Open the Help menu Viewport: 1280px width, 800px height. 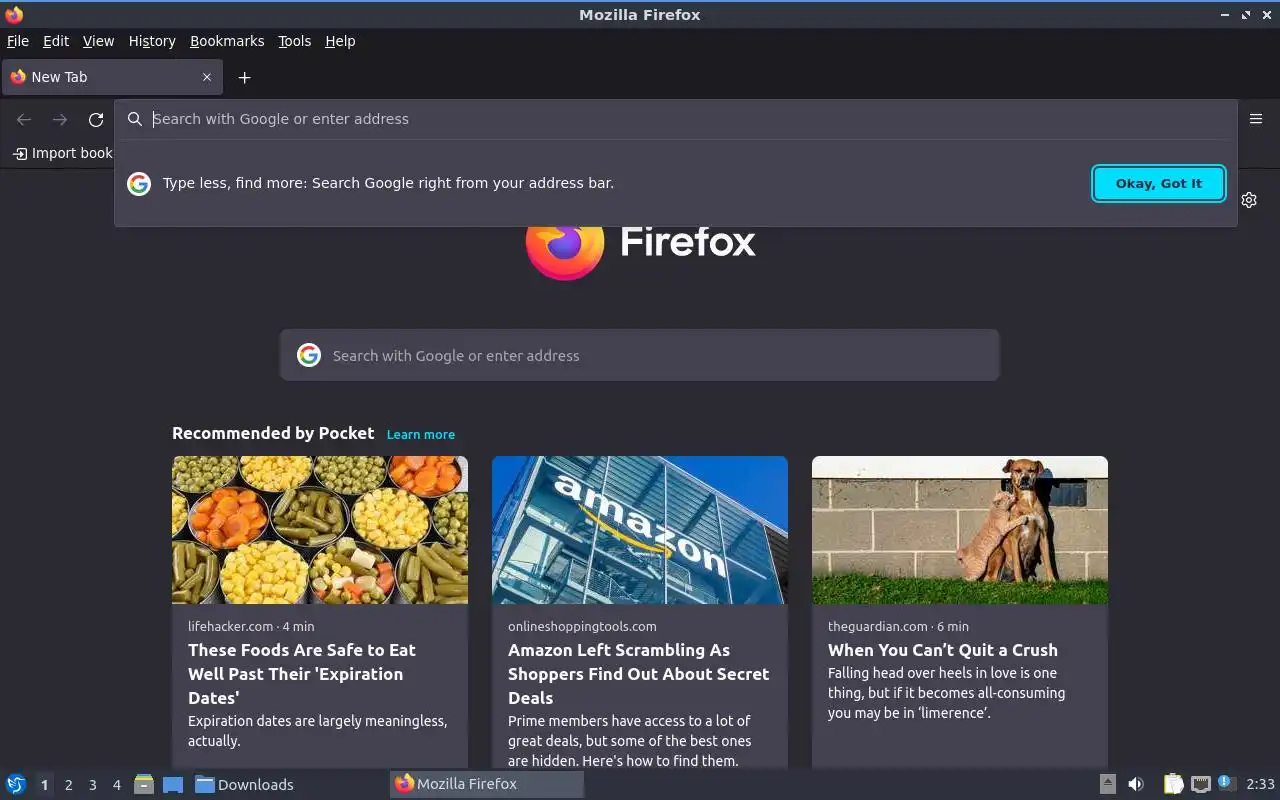click(340, 41)
